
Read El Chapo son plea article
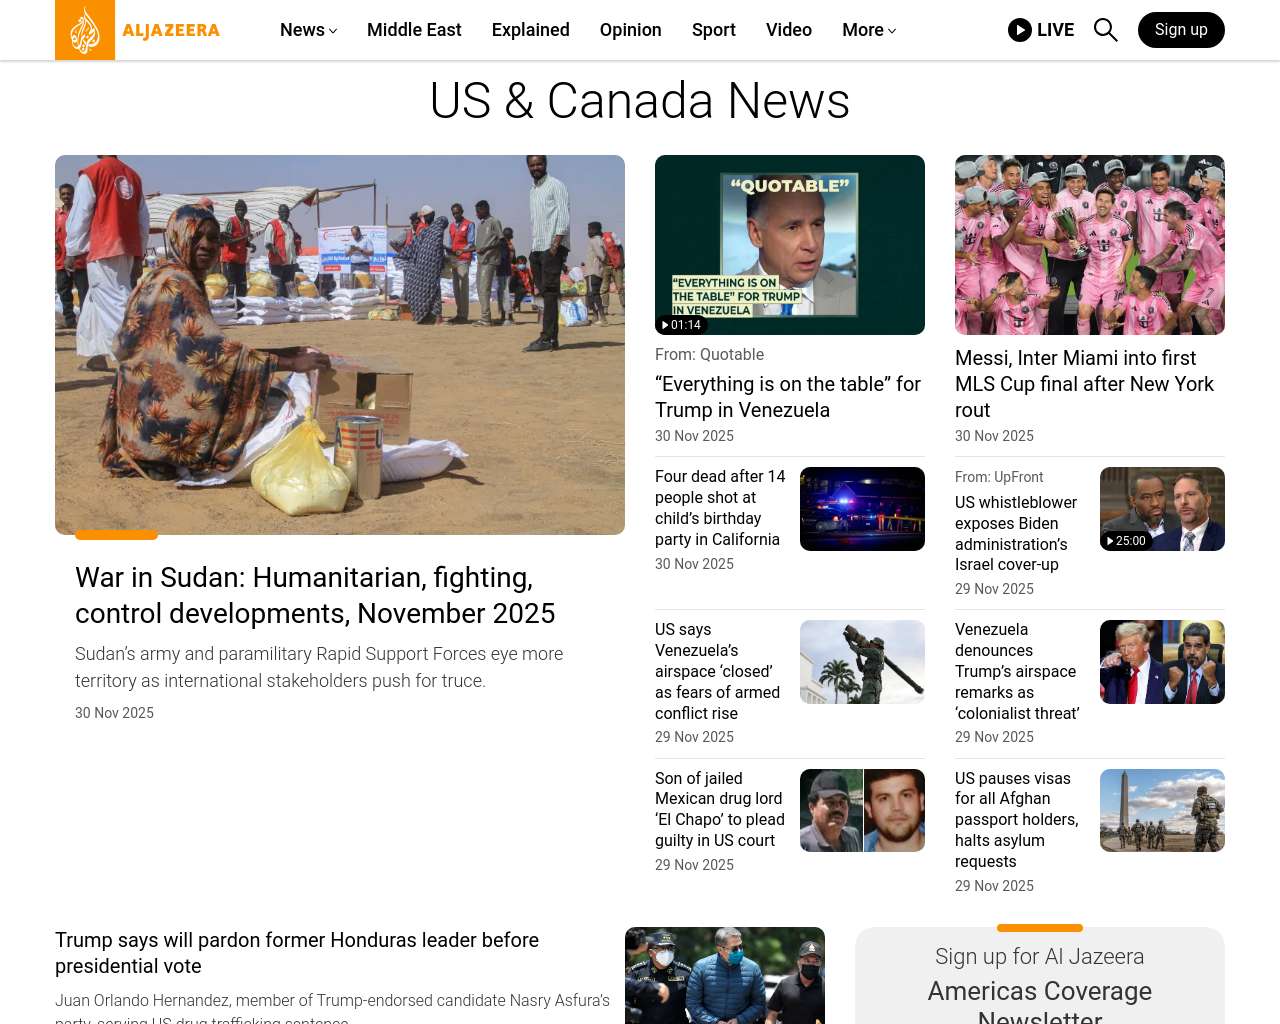pyautogui.click(x=720, y=809)
